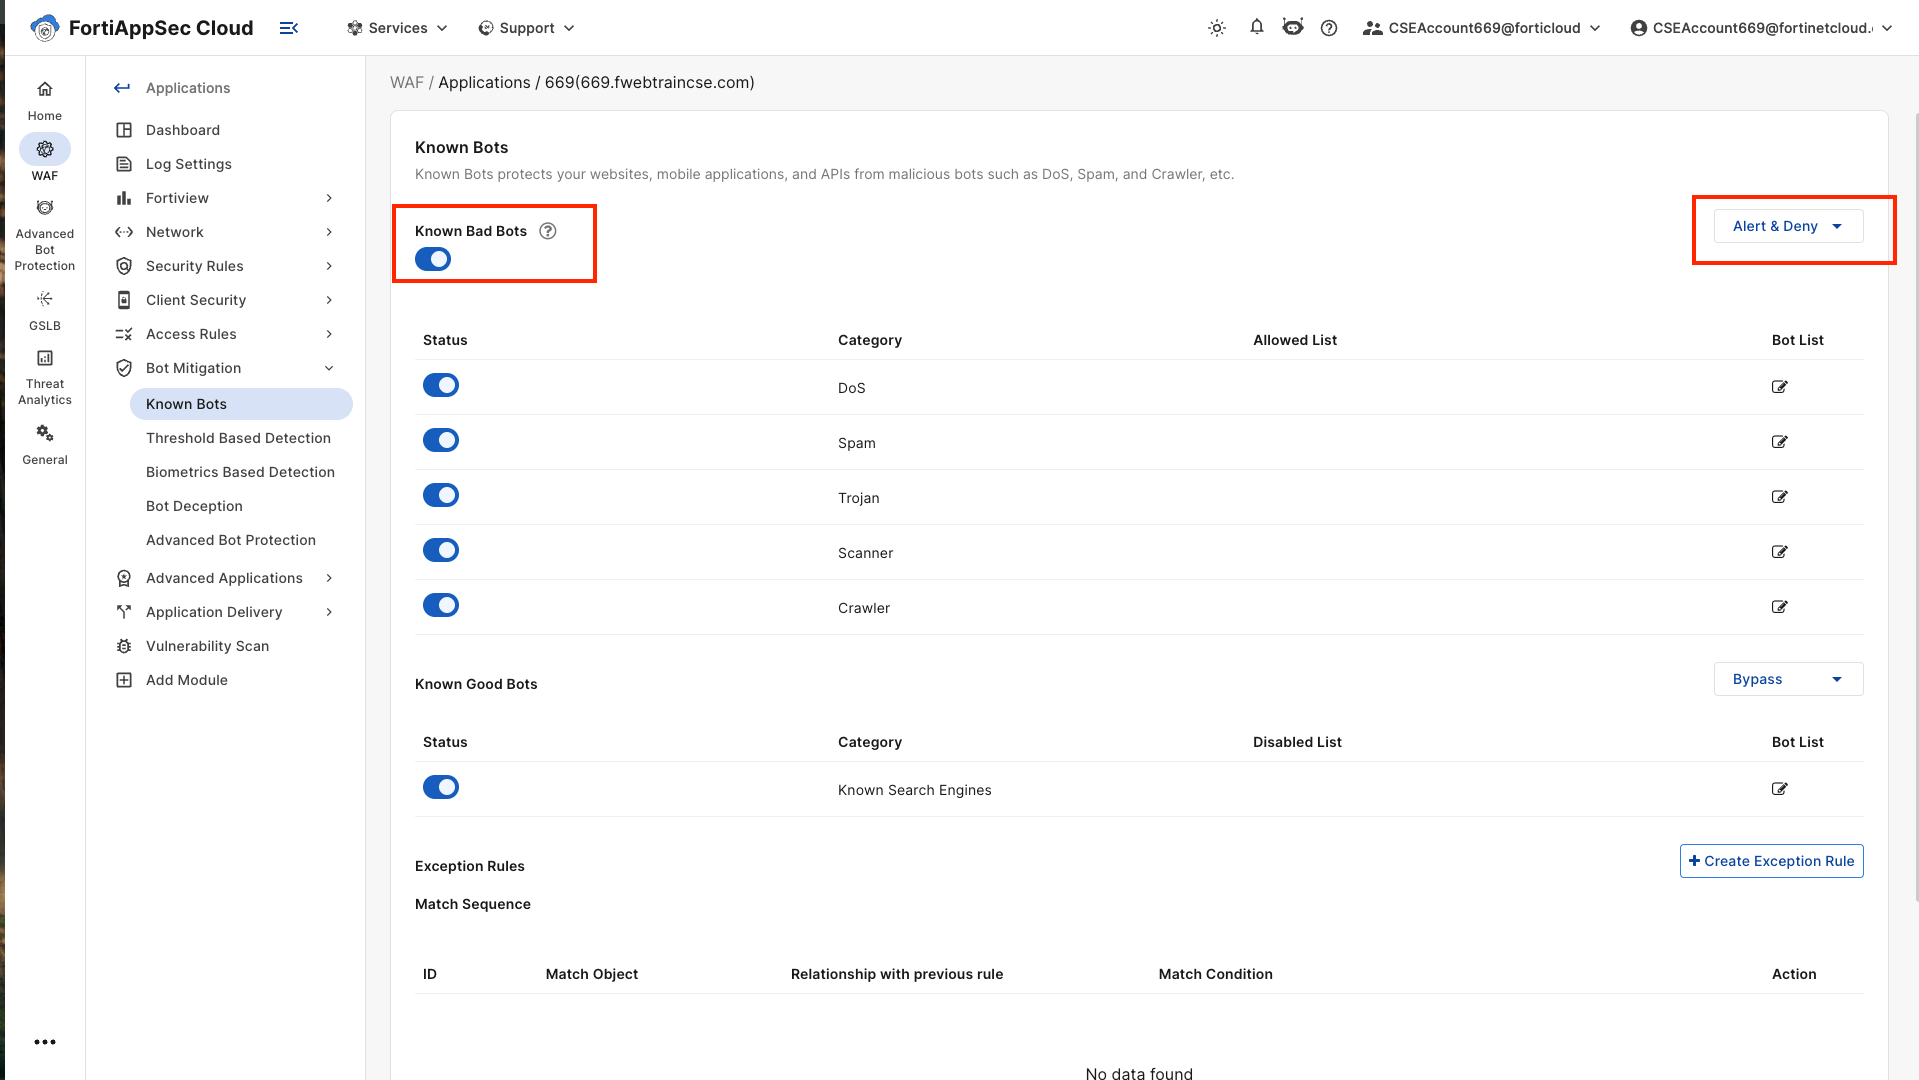Expand the Client Security submenu
Viewport: 1919px width, 1080px height.
click(x=329, y=300)
